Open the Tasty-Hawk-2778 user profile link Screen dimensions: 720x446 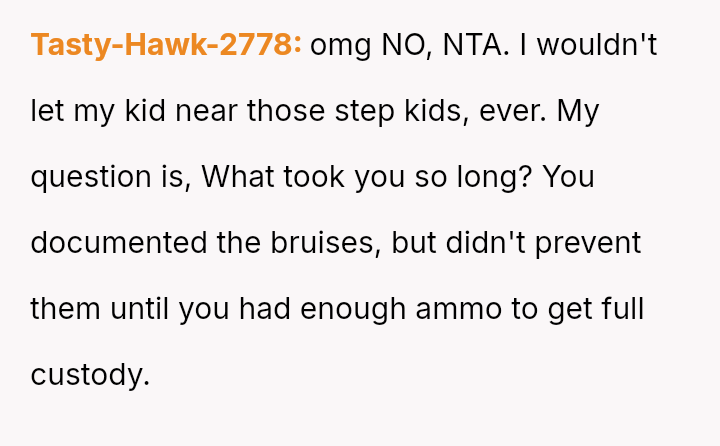[166, 45]
